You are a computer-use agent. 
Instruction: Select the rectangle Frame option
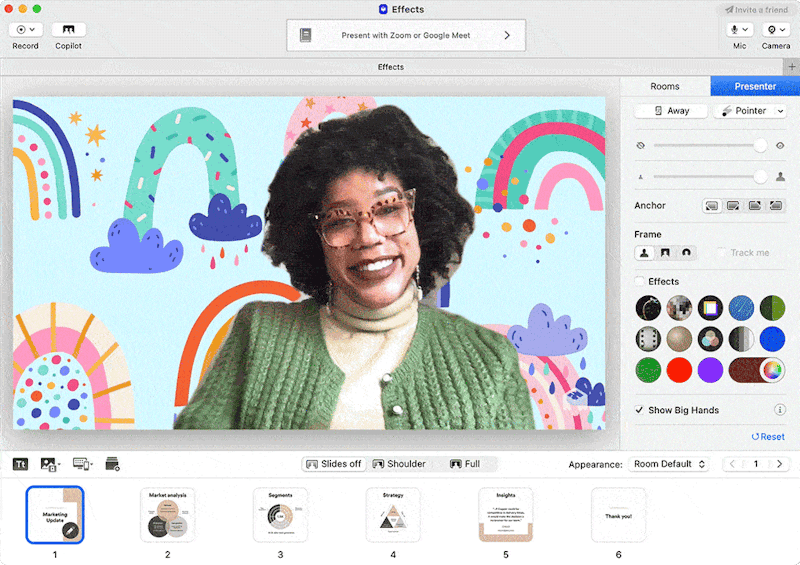point(665,253)
